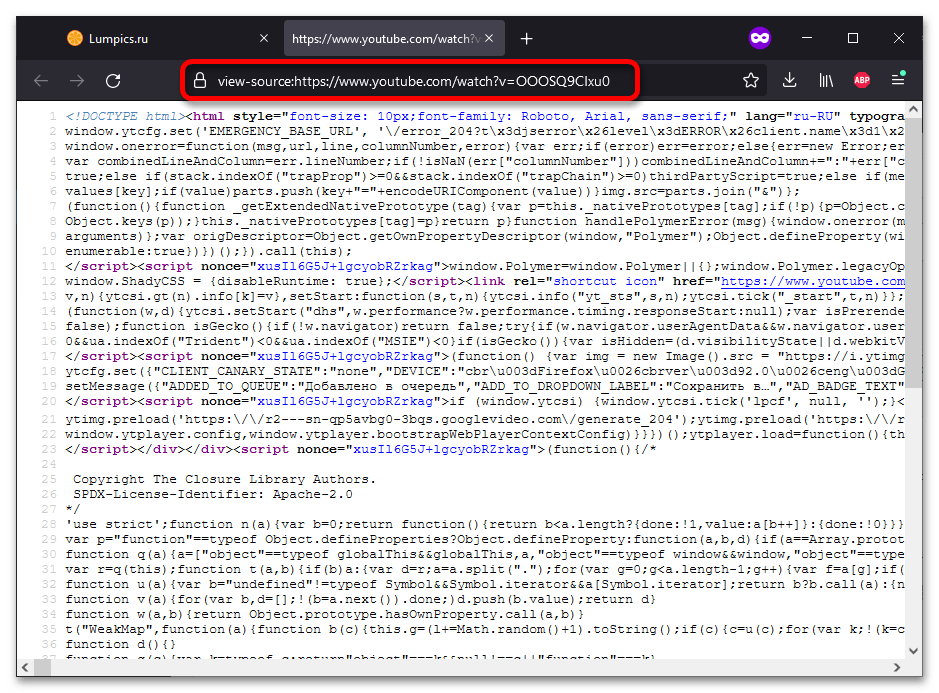Screen dimensions: 939x693
Task: Go back with the back arrow
Action: pyautogui.click(x=41, y=80)
